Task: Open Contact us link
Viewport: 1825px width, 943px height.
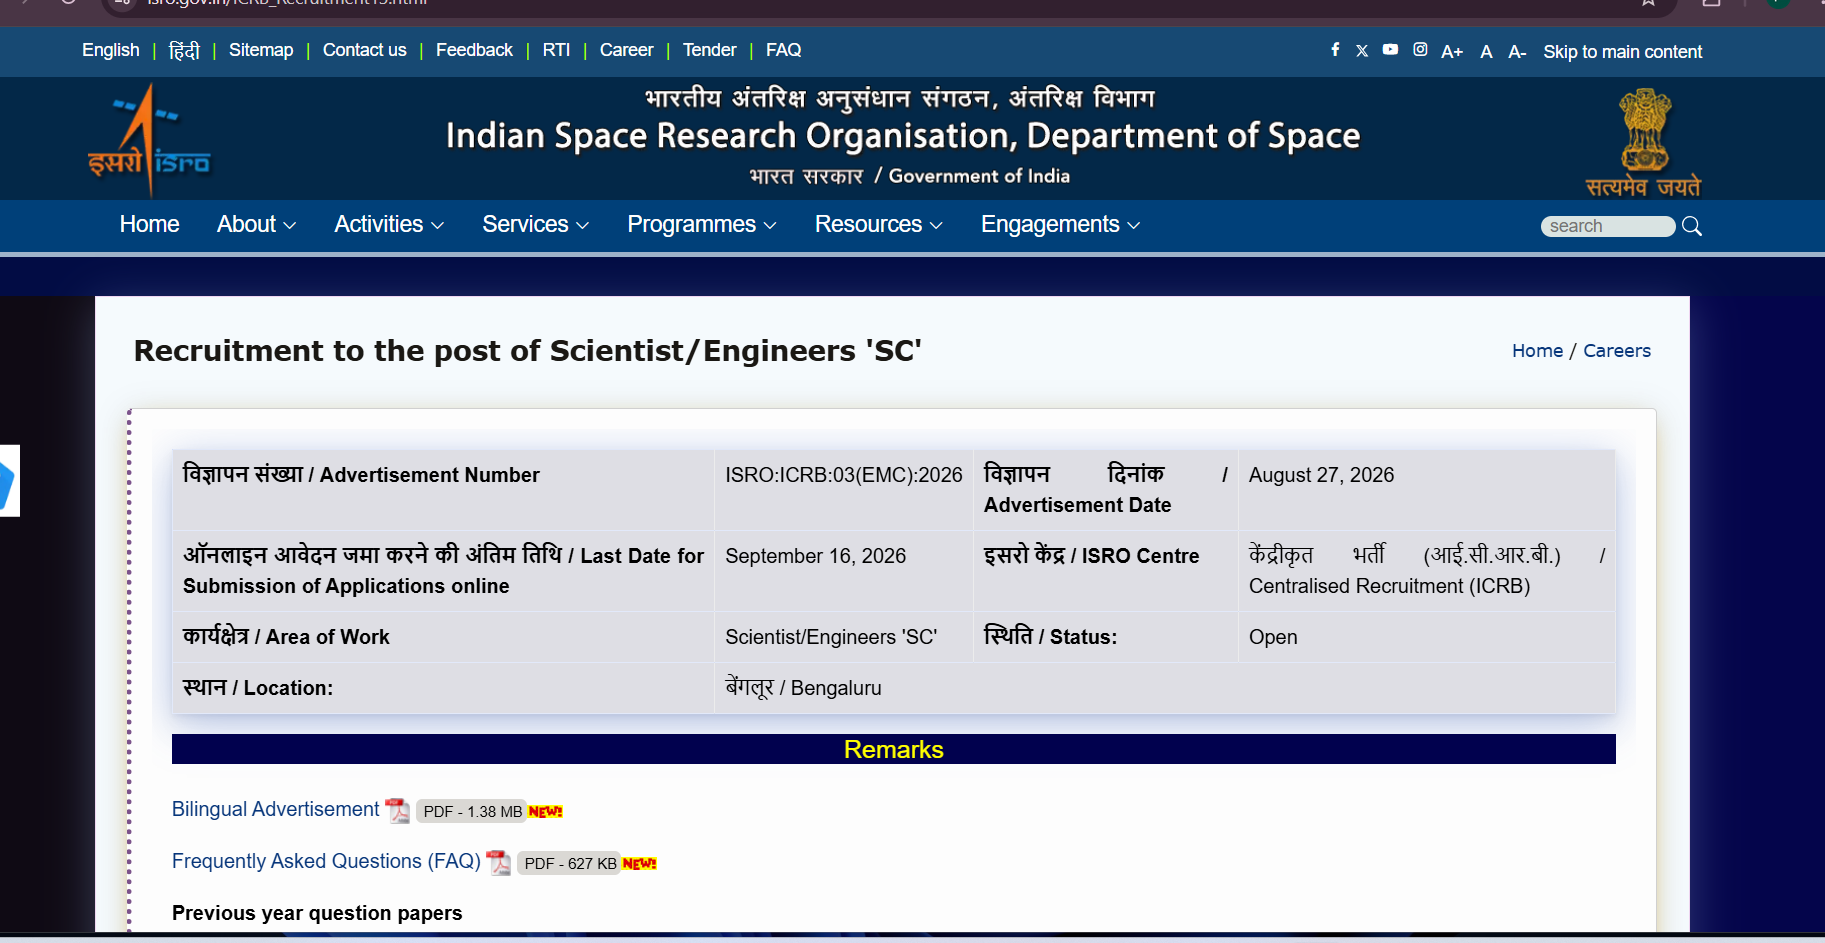Action: pyautogui.click(x=365, y=50)
